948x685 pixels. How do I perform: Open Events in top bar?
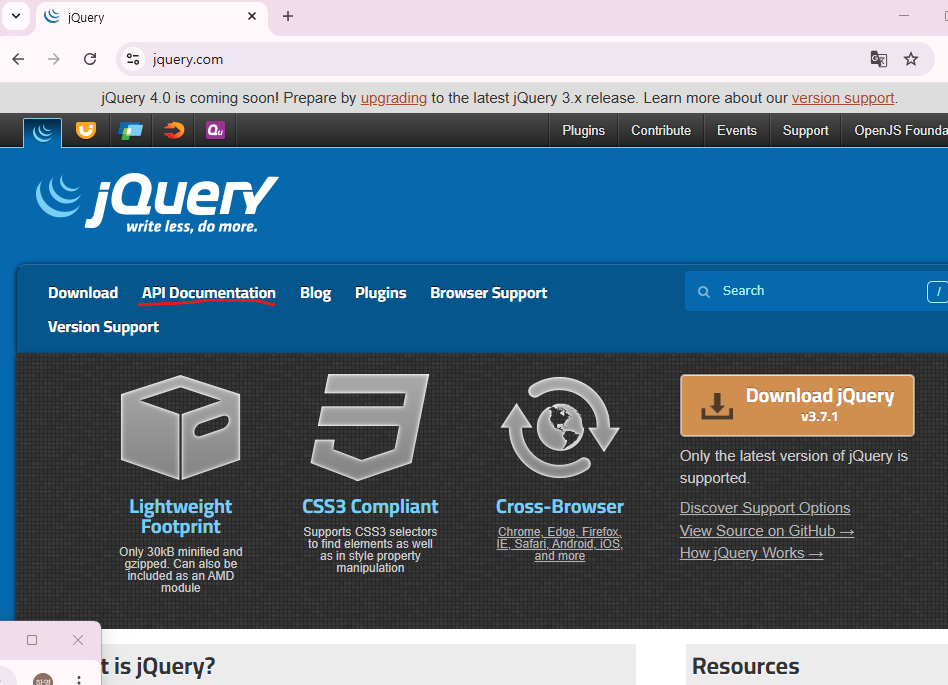pyautogui.click(x=736, y=131)
